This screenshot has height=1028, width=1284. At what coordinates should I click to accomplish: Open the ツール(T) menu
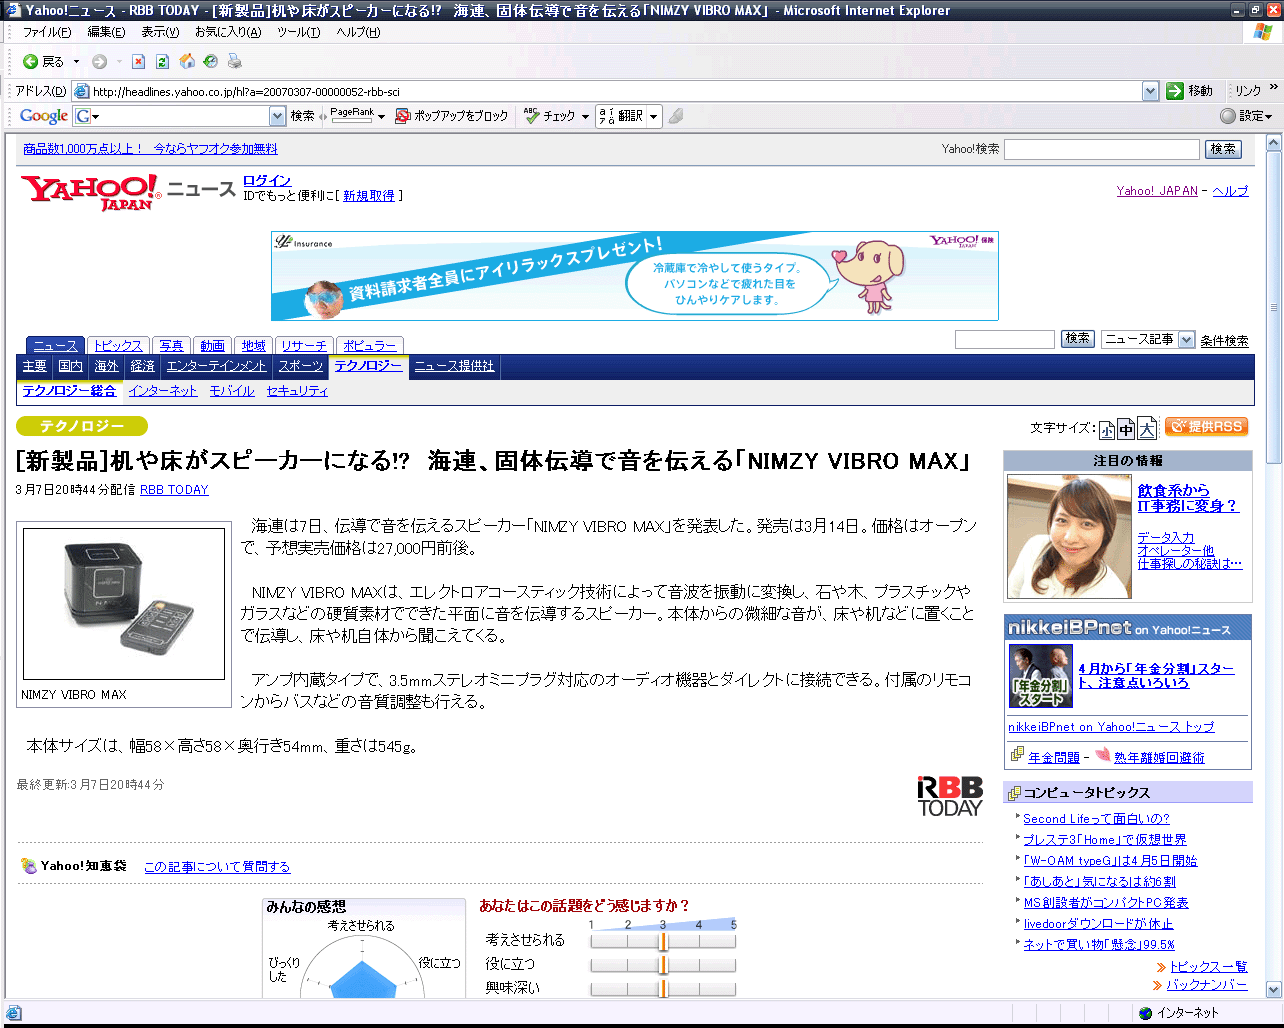298,32
